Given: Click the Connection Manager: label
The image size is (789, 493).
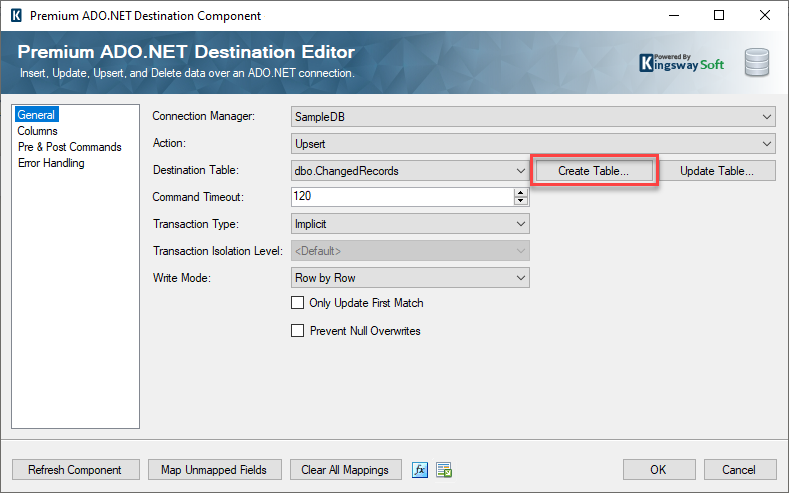Looking at the screenshot, I should pos(204,116).
